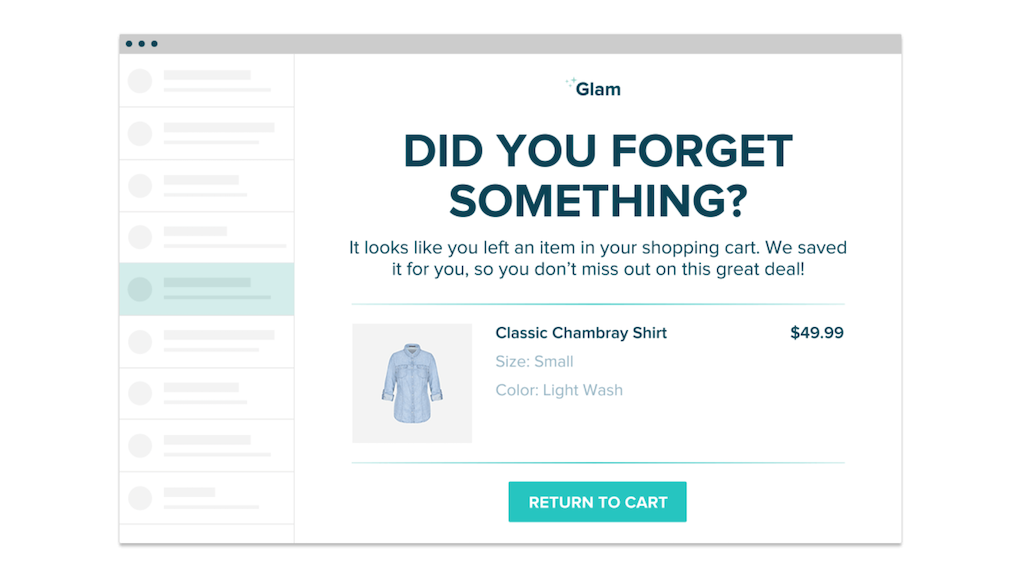Select the third email in the sidebar list
Viewport: 1020px width, 572px height.
pyautogui.click(x=207, y=185)
